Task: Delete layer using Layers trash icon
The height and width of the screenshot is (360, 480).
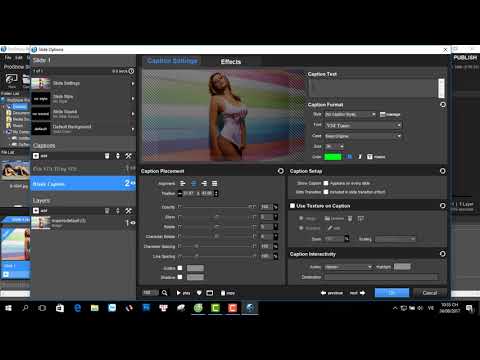Action: 107,211
